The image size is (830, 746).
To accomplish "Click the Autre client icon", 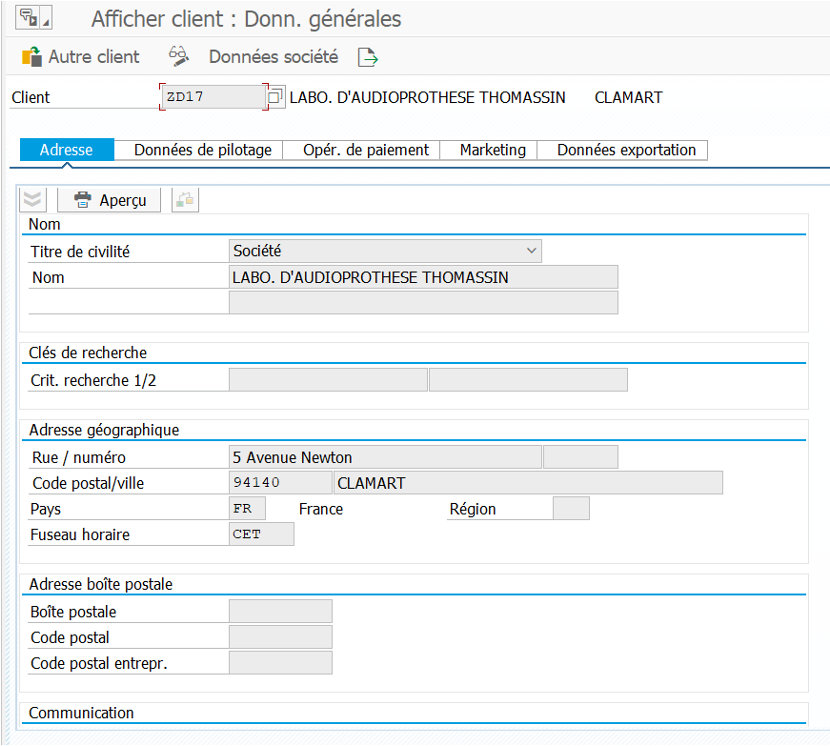I will [32, 57].
